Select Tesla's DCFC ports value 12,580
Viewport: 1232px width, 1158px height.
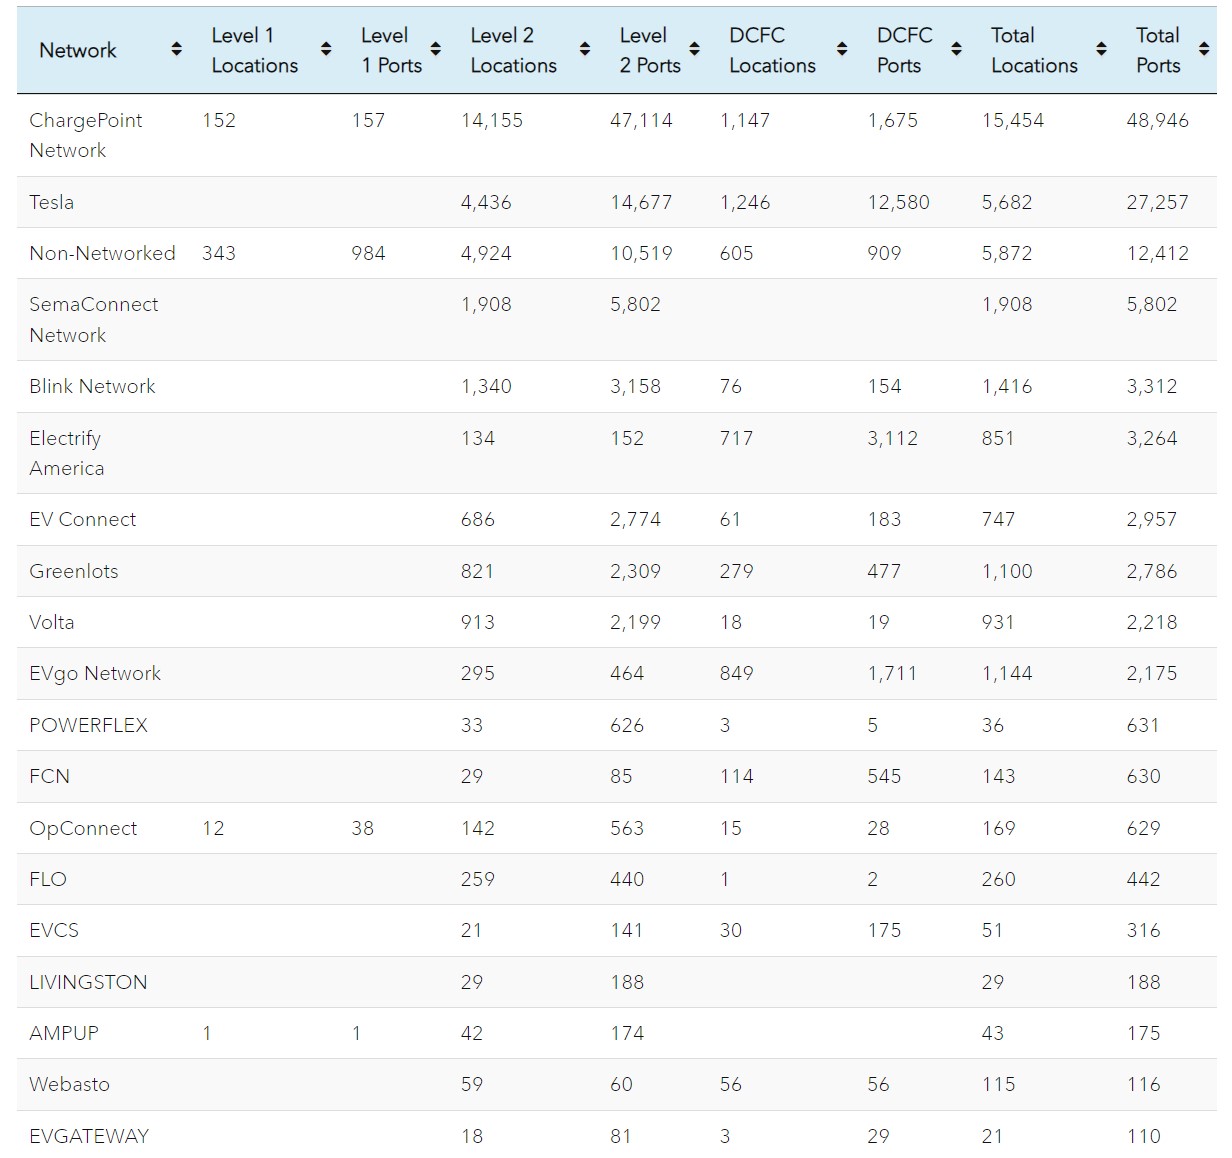[898, 203]
